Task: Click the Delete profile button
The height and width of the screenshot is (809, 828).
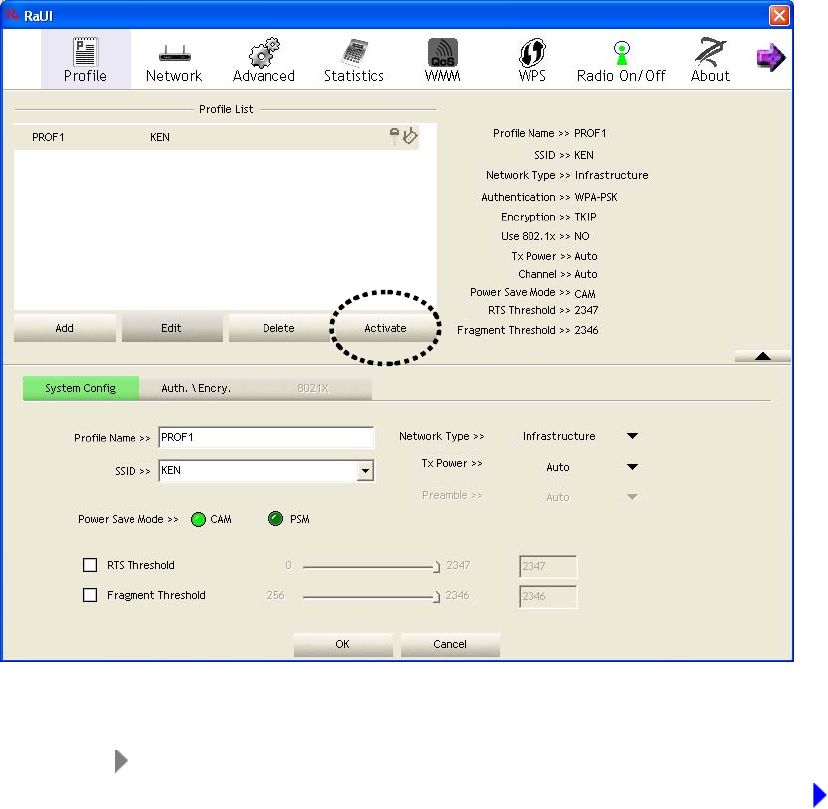Action: tap(279, 328)
